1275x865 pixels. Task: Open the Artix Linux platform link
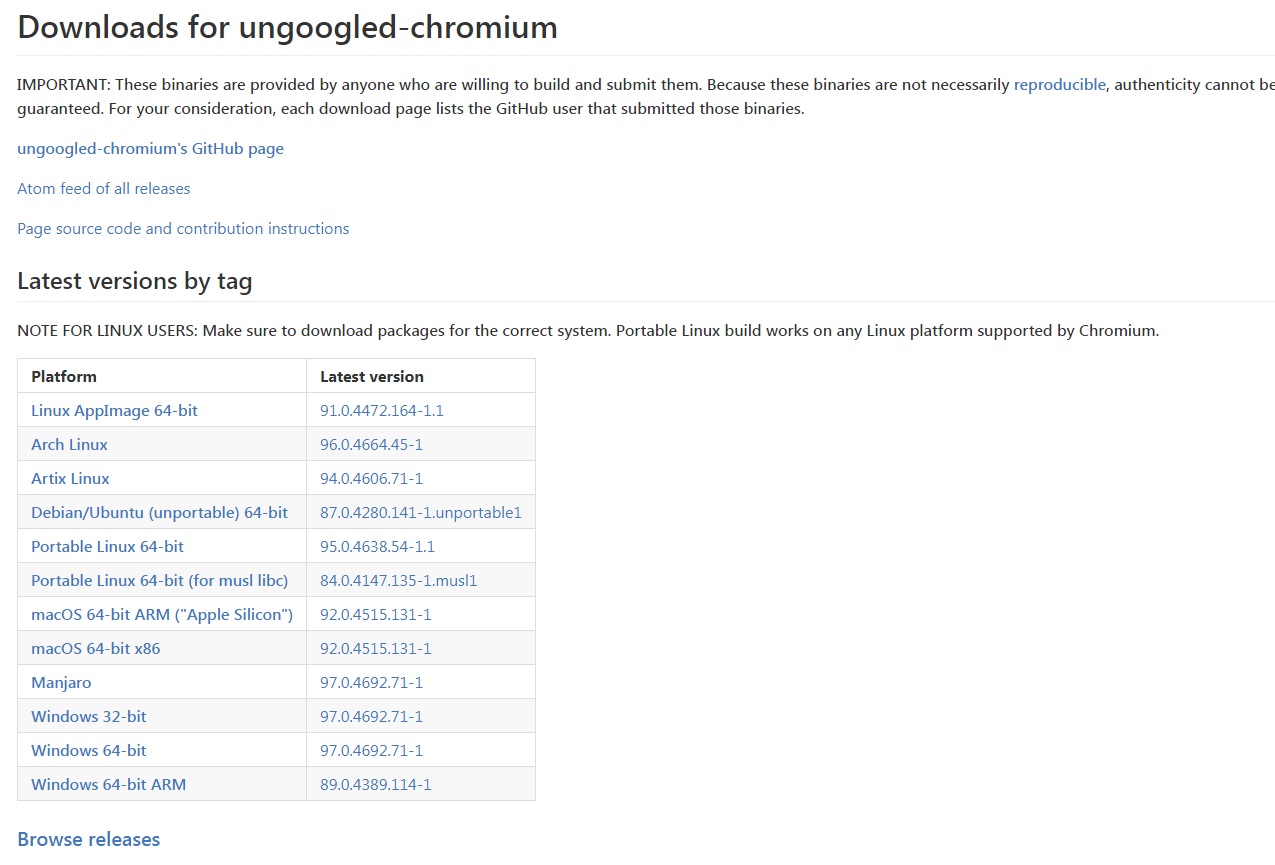(70, 479)
